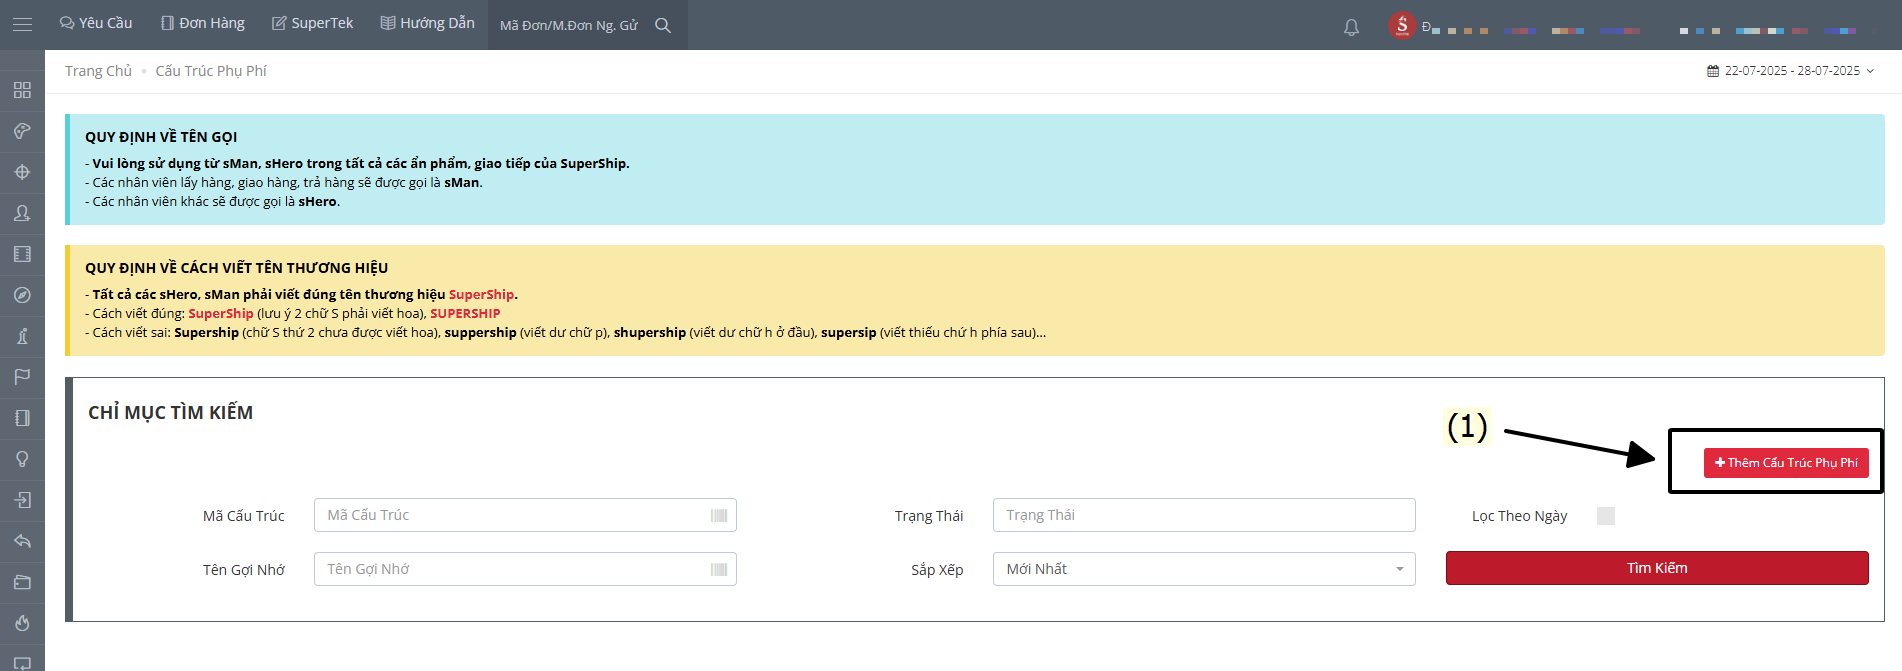Open the login arrow sidebar icon
Screen dimensions: 1902x671
click(22, 500)
